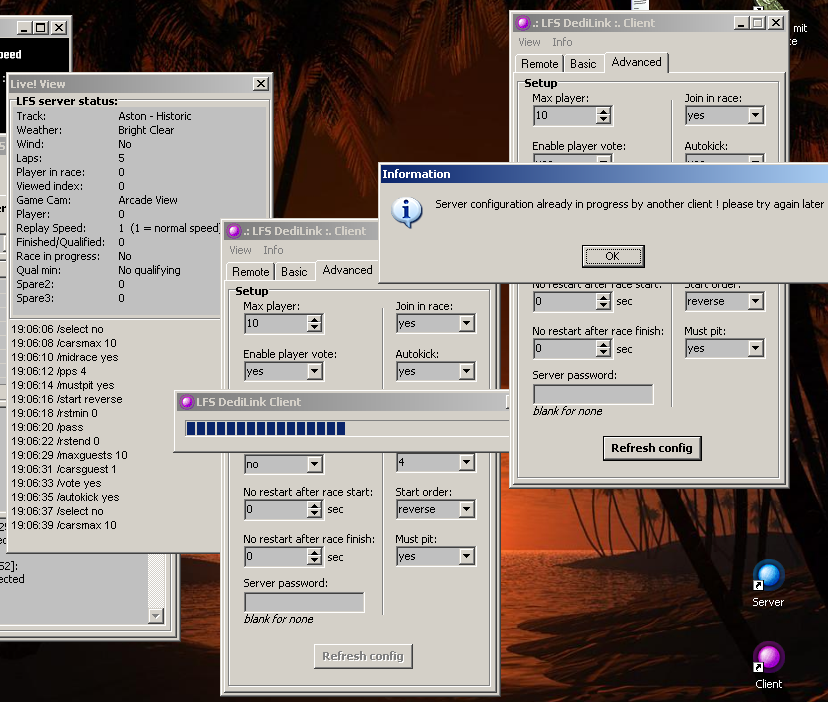
Task: Switch to Basic tab in top-right DediLink window
Action: point(583,64)
